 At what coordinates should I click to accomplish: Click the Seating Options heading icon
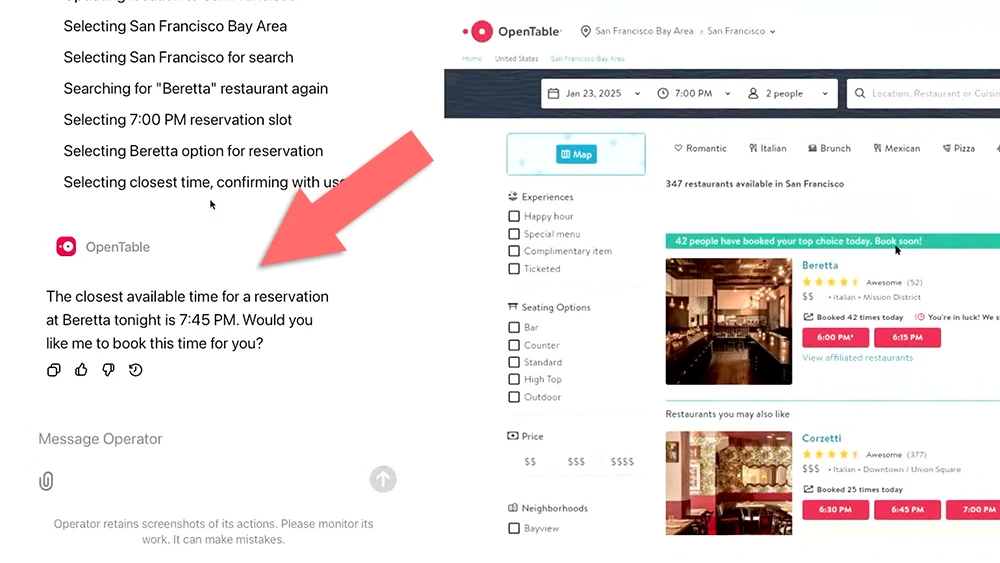point(513,307)
